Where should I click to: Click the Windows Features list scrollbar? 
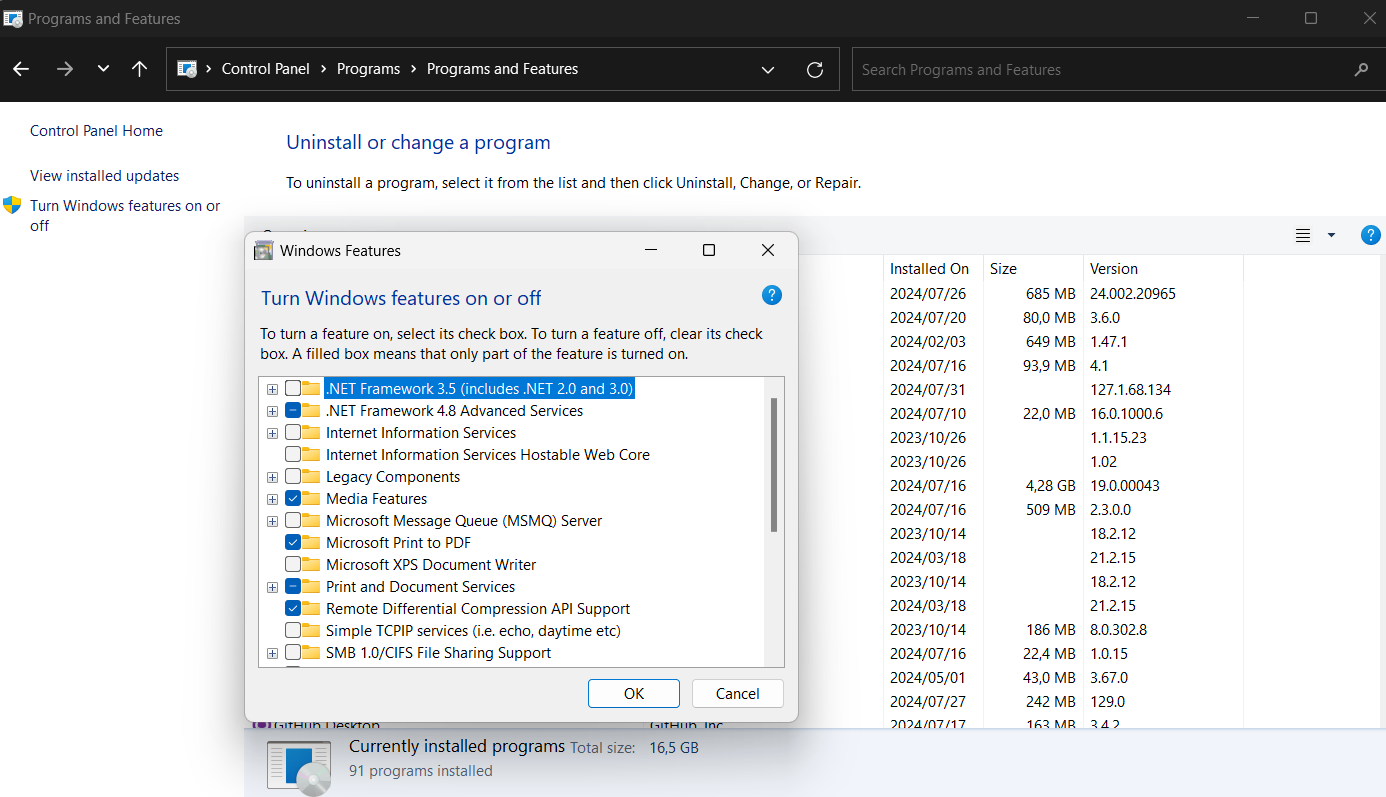[x=774, y=465]
